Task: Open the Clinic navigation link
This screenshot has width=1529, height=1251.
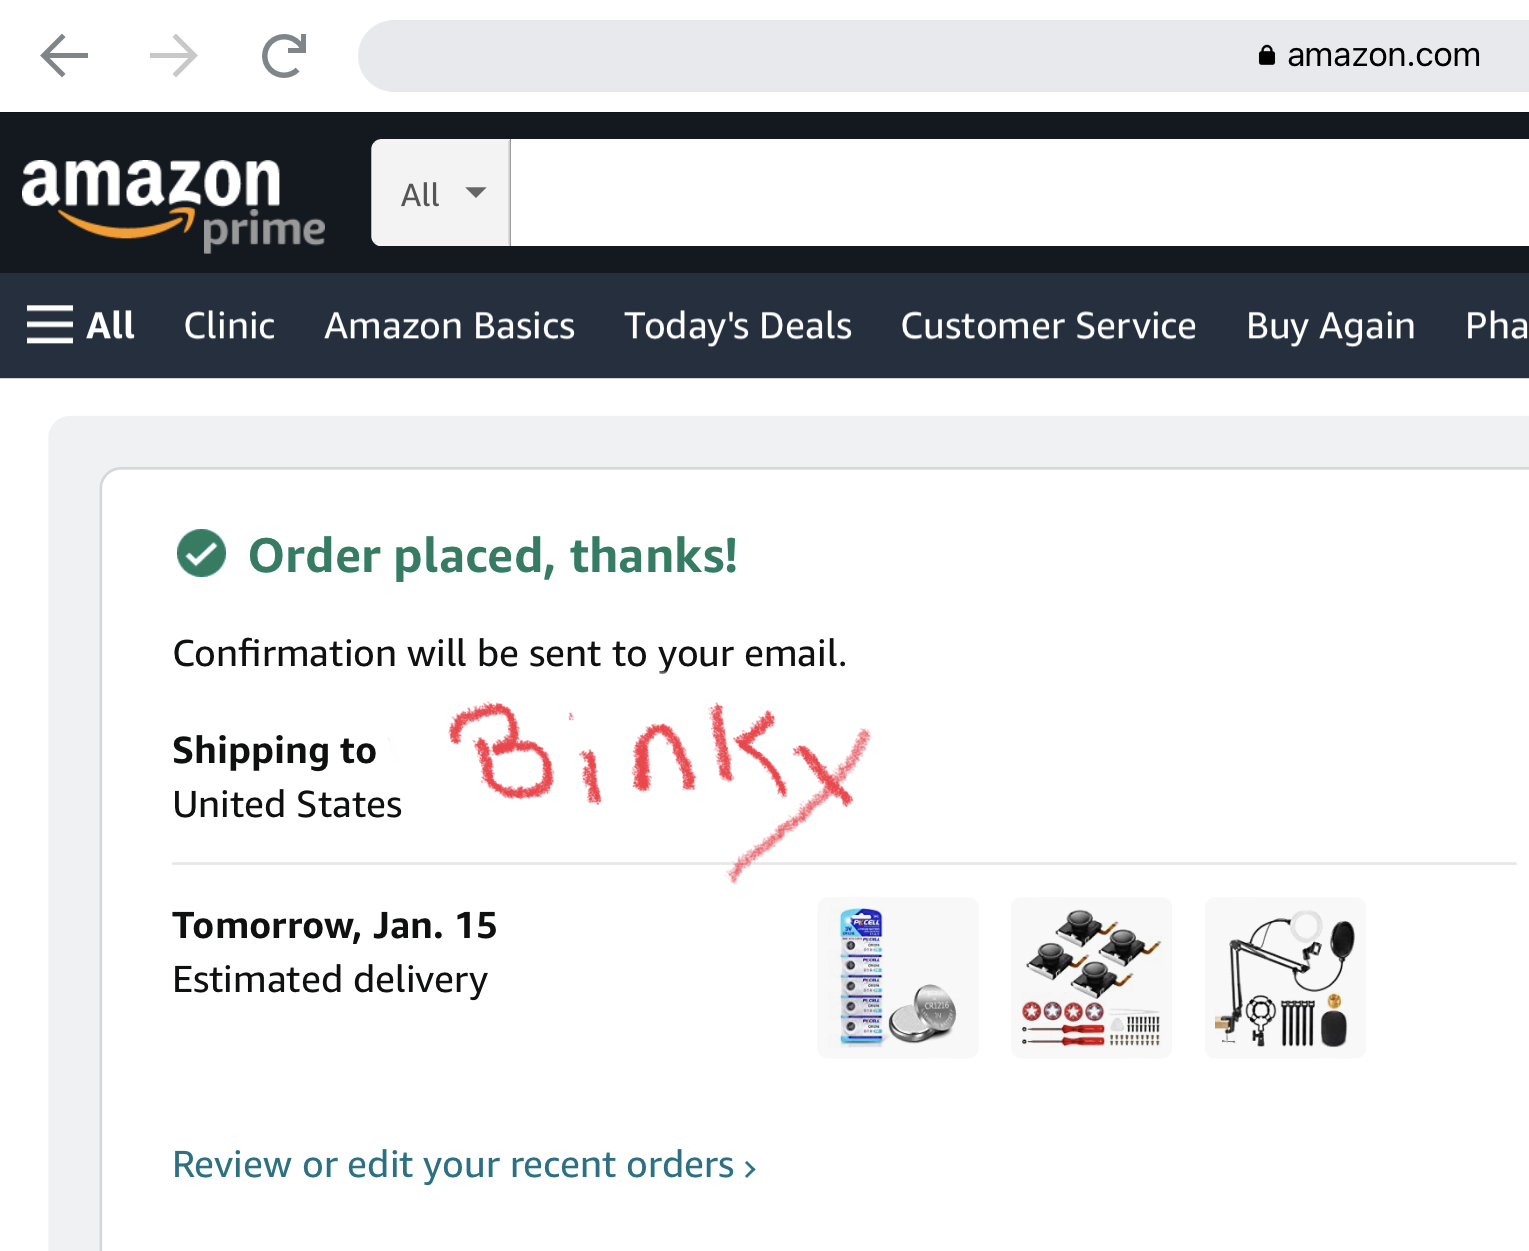Action: tap(229, 326)
